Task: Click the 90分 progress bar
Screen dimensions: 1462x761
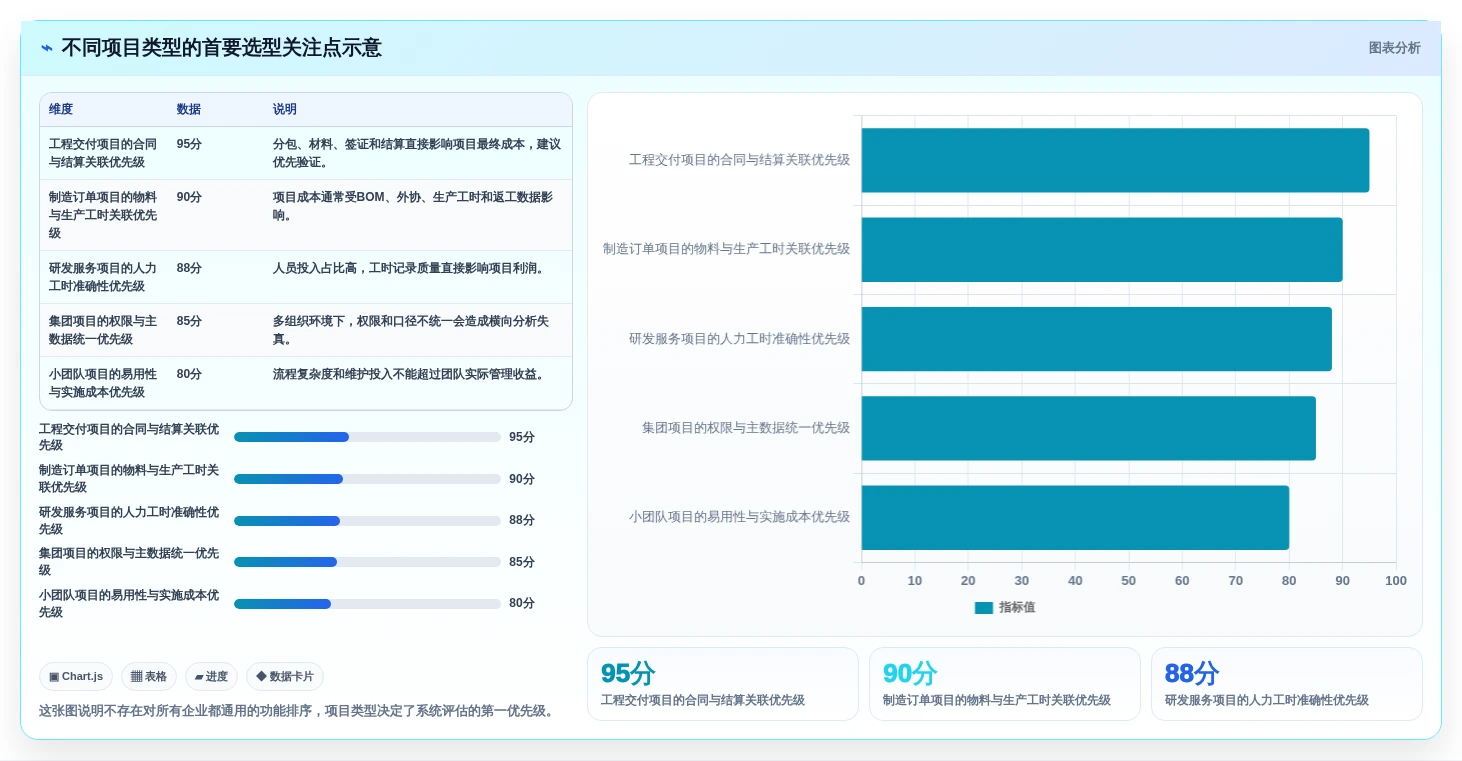Action: point(367,479)
